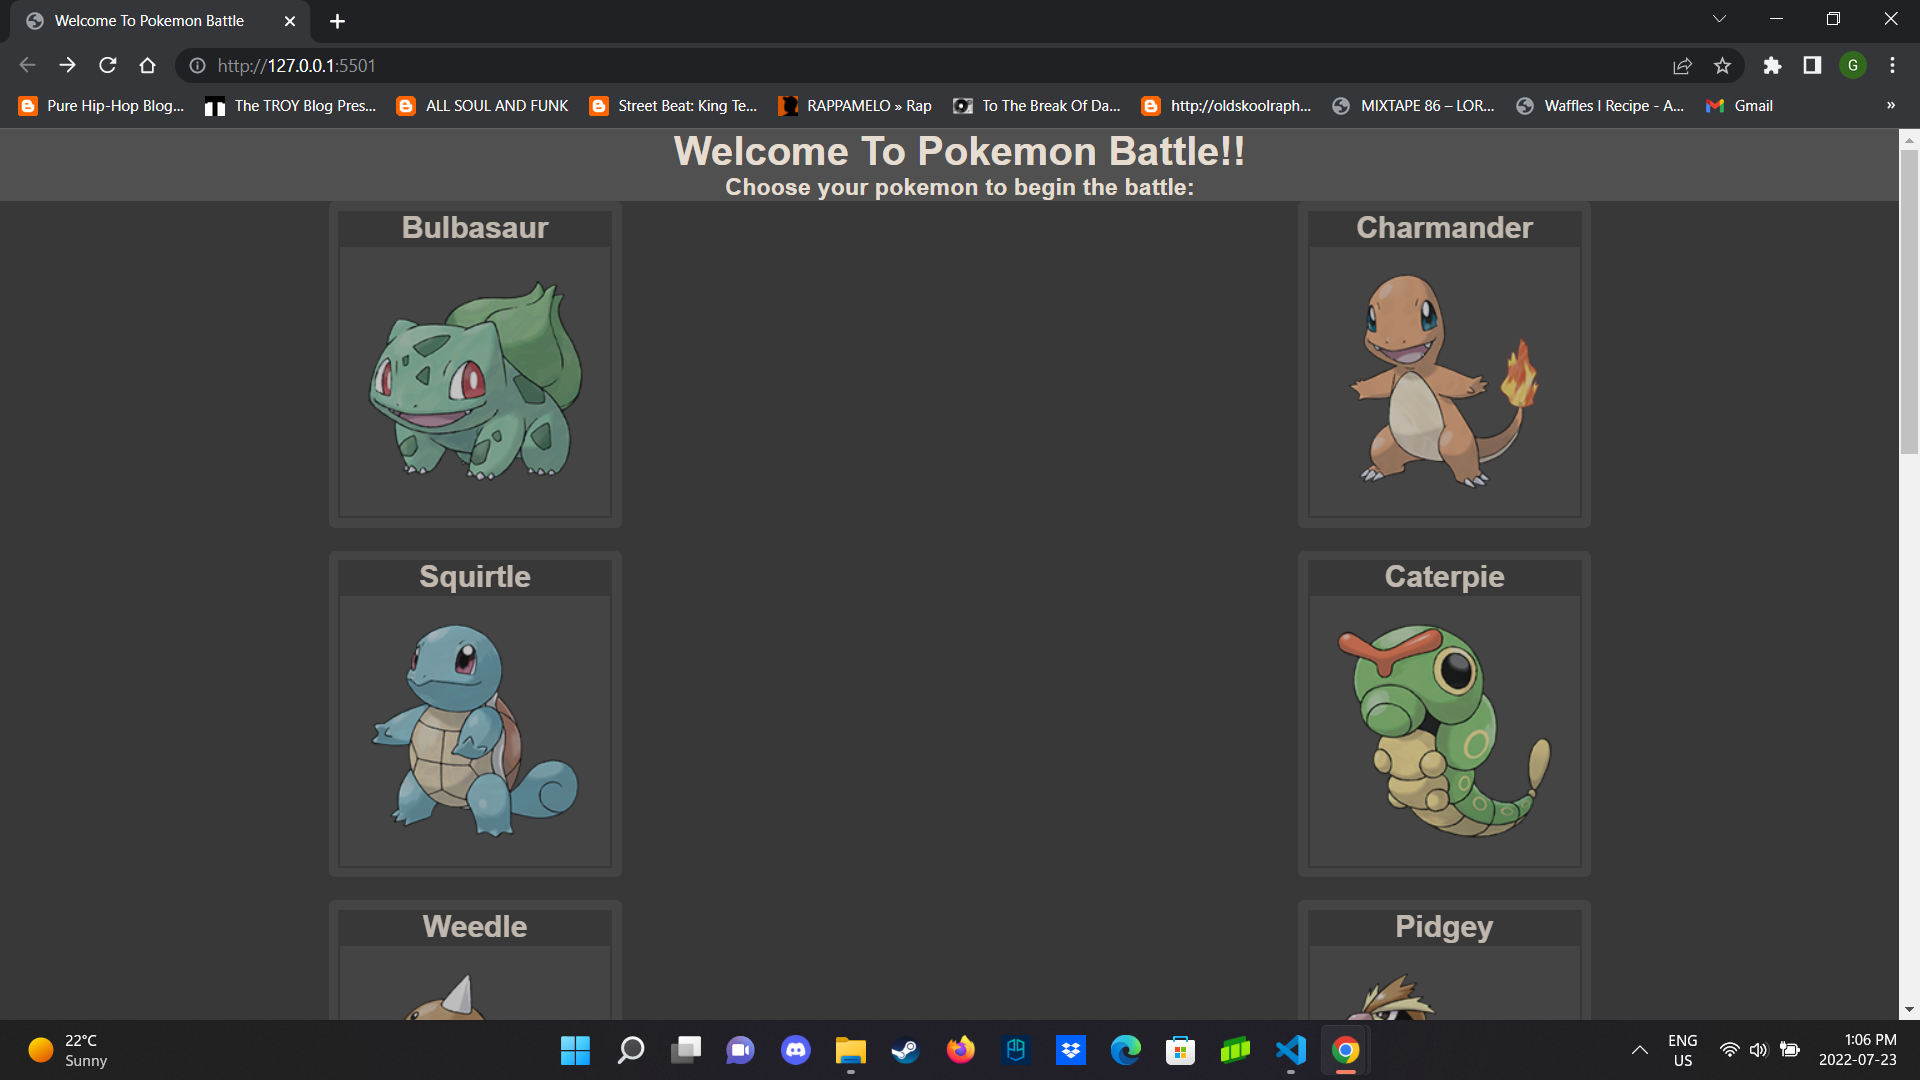Bookmark this page with the star icon
This screenshot has height=1080, width=1920.
(1722, 65)
